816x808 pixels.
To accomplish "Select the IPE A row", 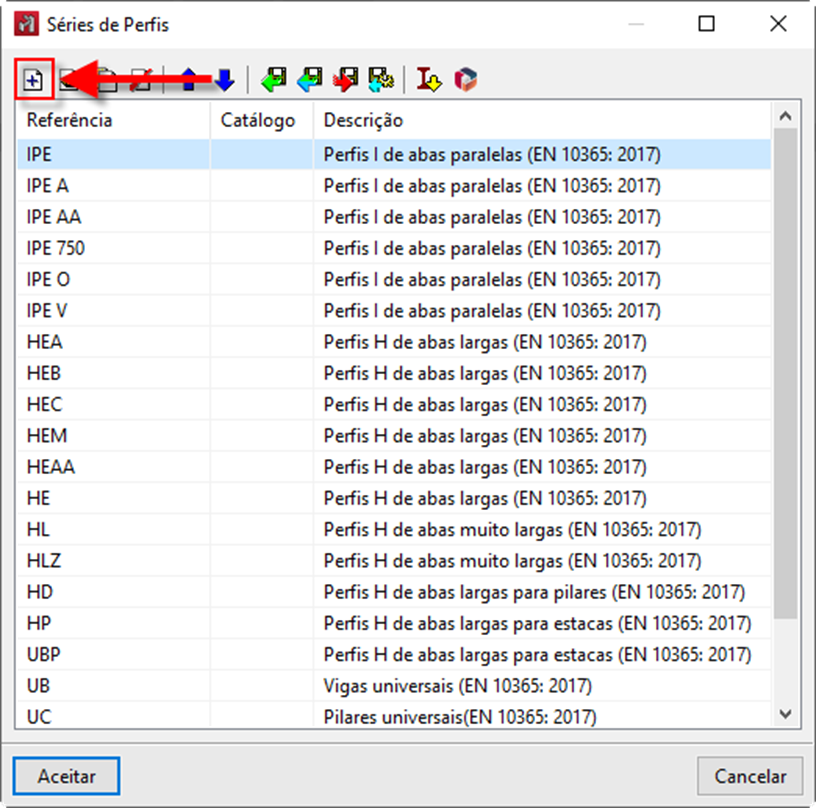I will tap(394, 186).
